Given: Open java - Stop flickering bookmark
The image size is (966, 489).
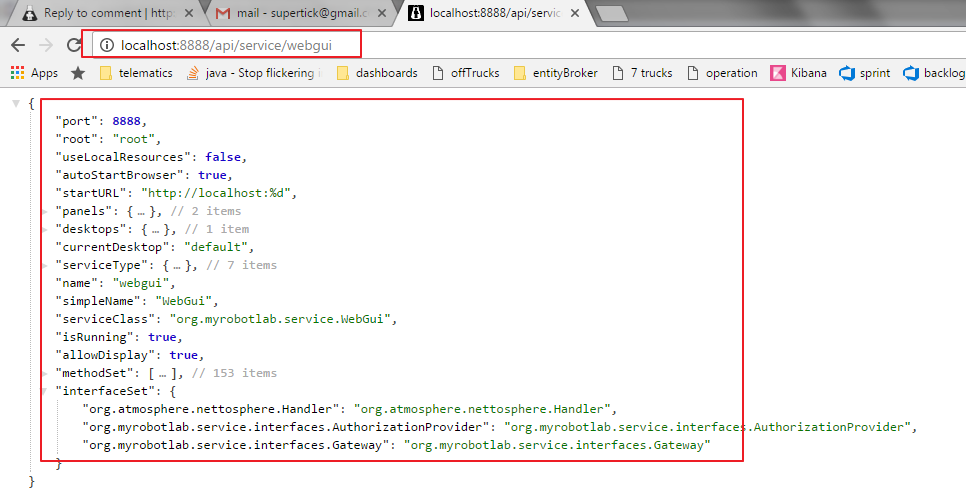Looking at the screenshot, I should [x=254, y=73].
